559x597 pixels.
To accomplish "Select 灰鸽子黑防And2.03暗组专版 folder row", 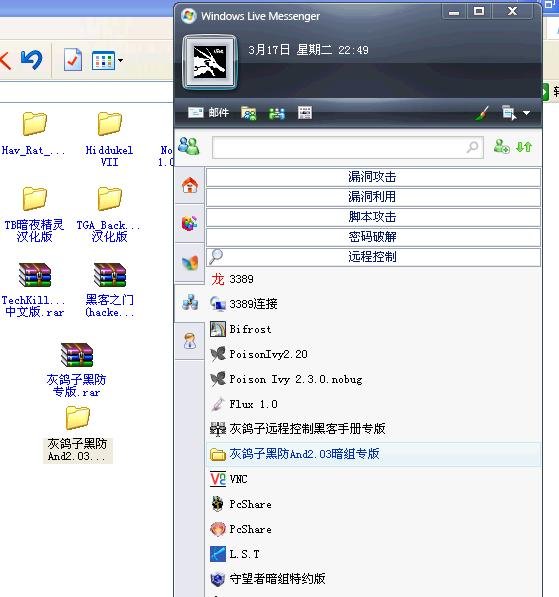I will [x=373, y=454].
